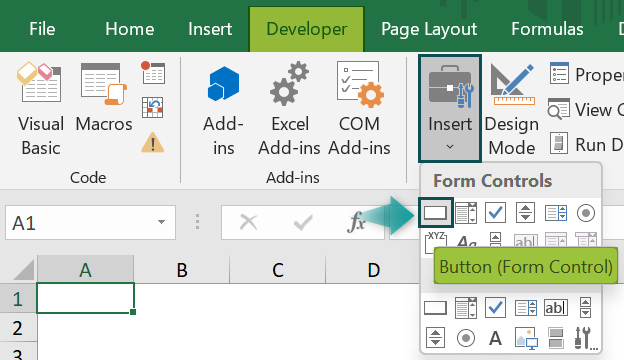Viewport: 624px width, 360px height.
Task: Select column A header
Action: 85,270
